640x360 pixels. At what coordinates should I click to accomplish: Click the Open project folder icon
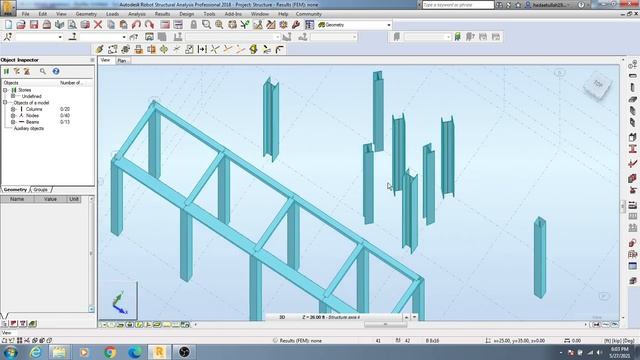tap(21, 25)
